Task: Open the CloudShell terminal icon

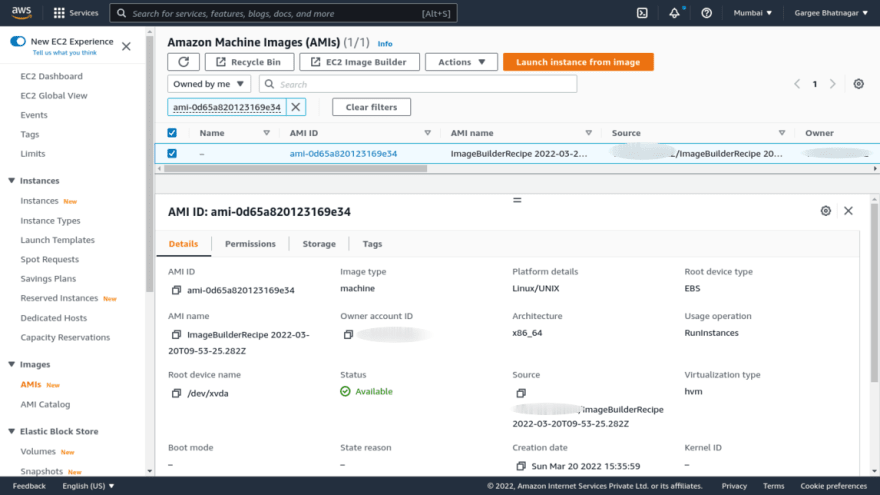Action: pyautogui.click(x=642, y=13)
